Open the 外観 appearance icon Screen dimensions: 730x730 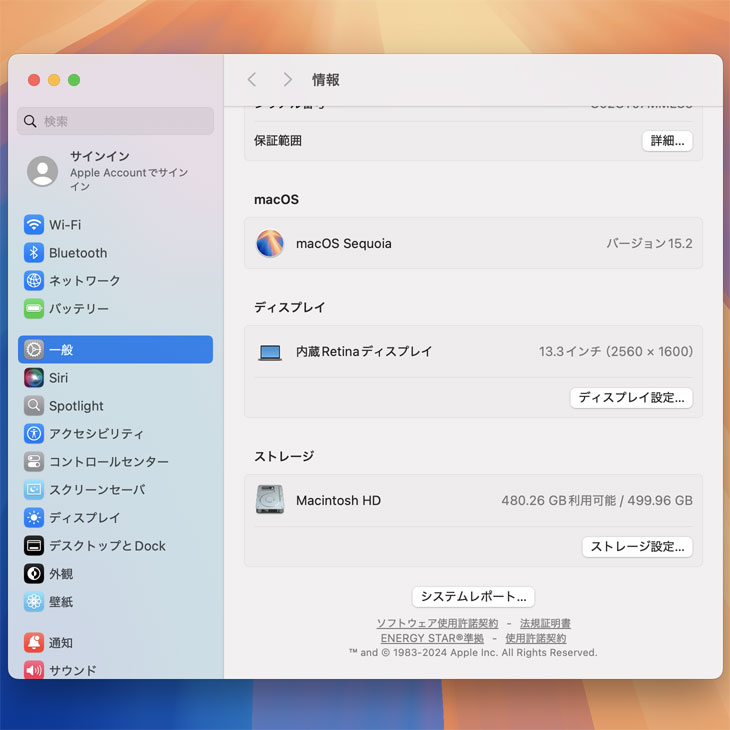click(34, 574)
